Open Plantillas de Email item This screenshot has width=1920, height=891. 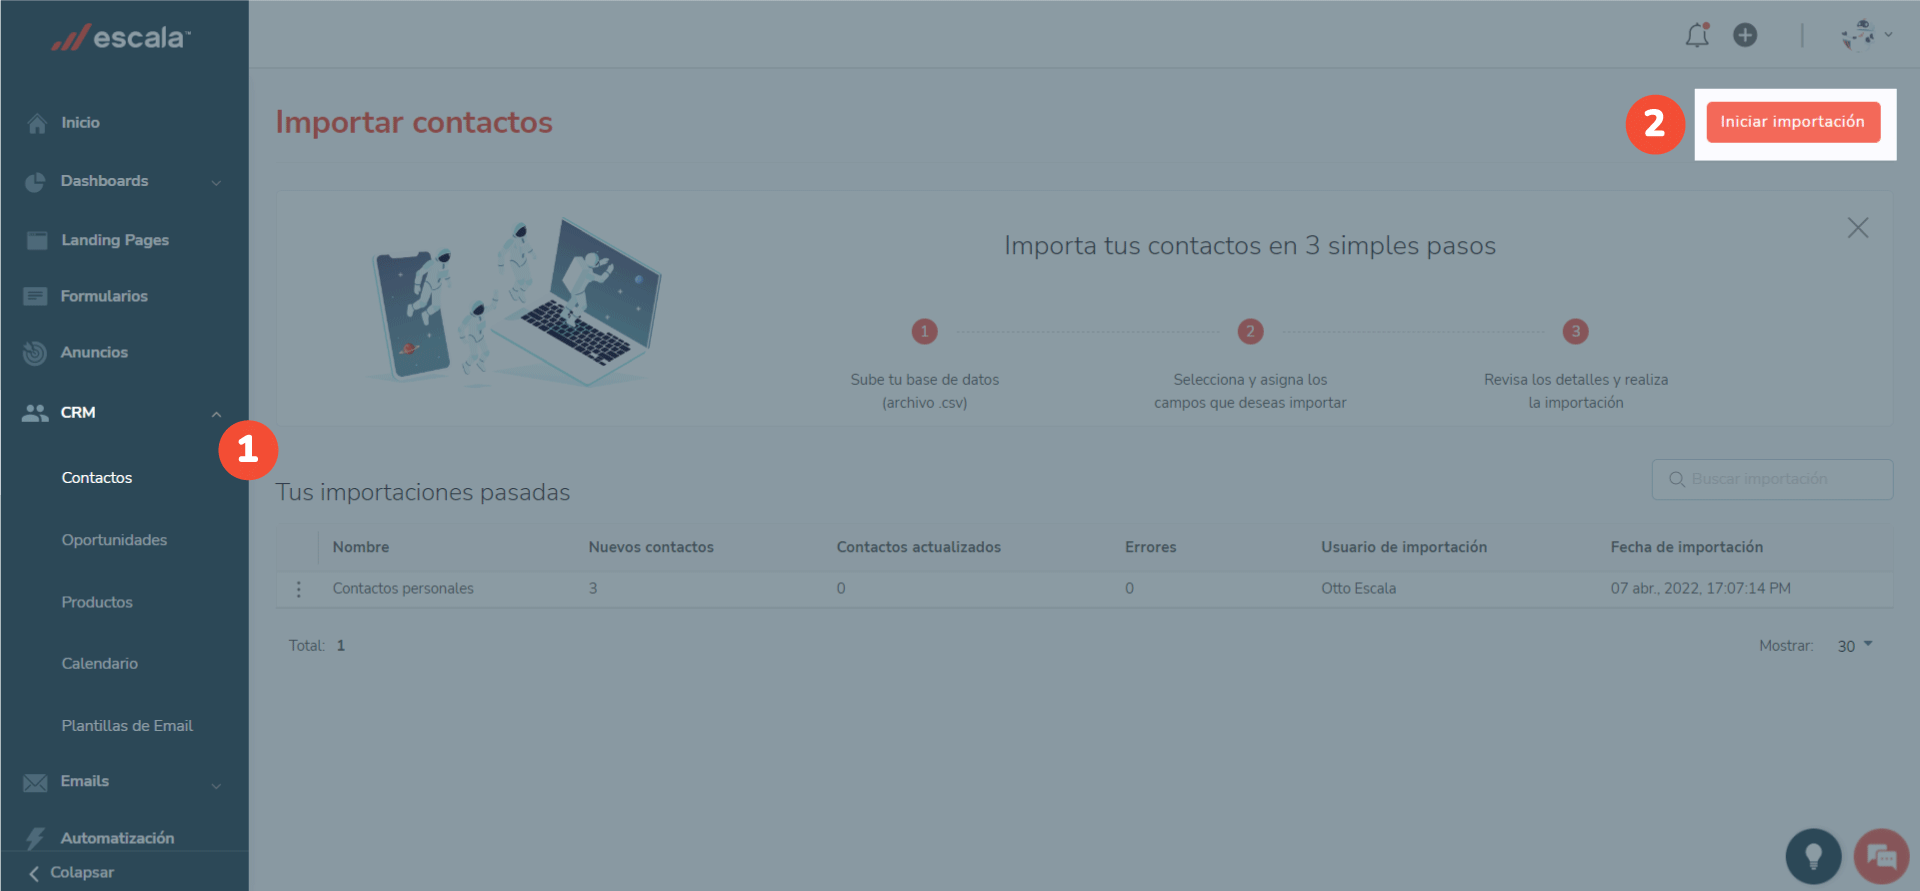pyautogui.click(x=127, y=726)
